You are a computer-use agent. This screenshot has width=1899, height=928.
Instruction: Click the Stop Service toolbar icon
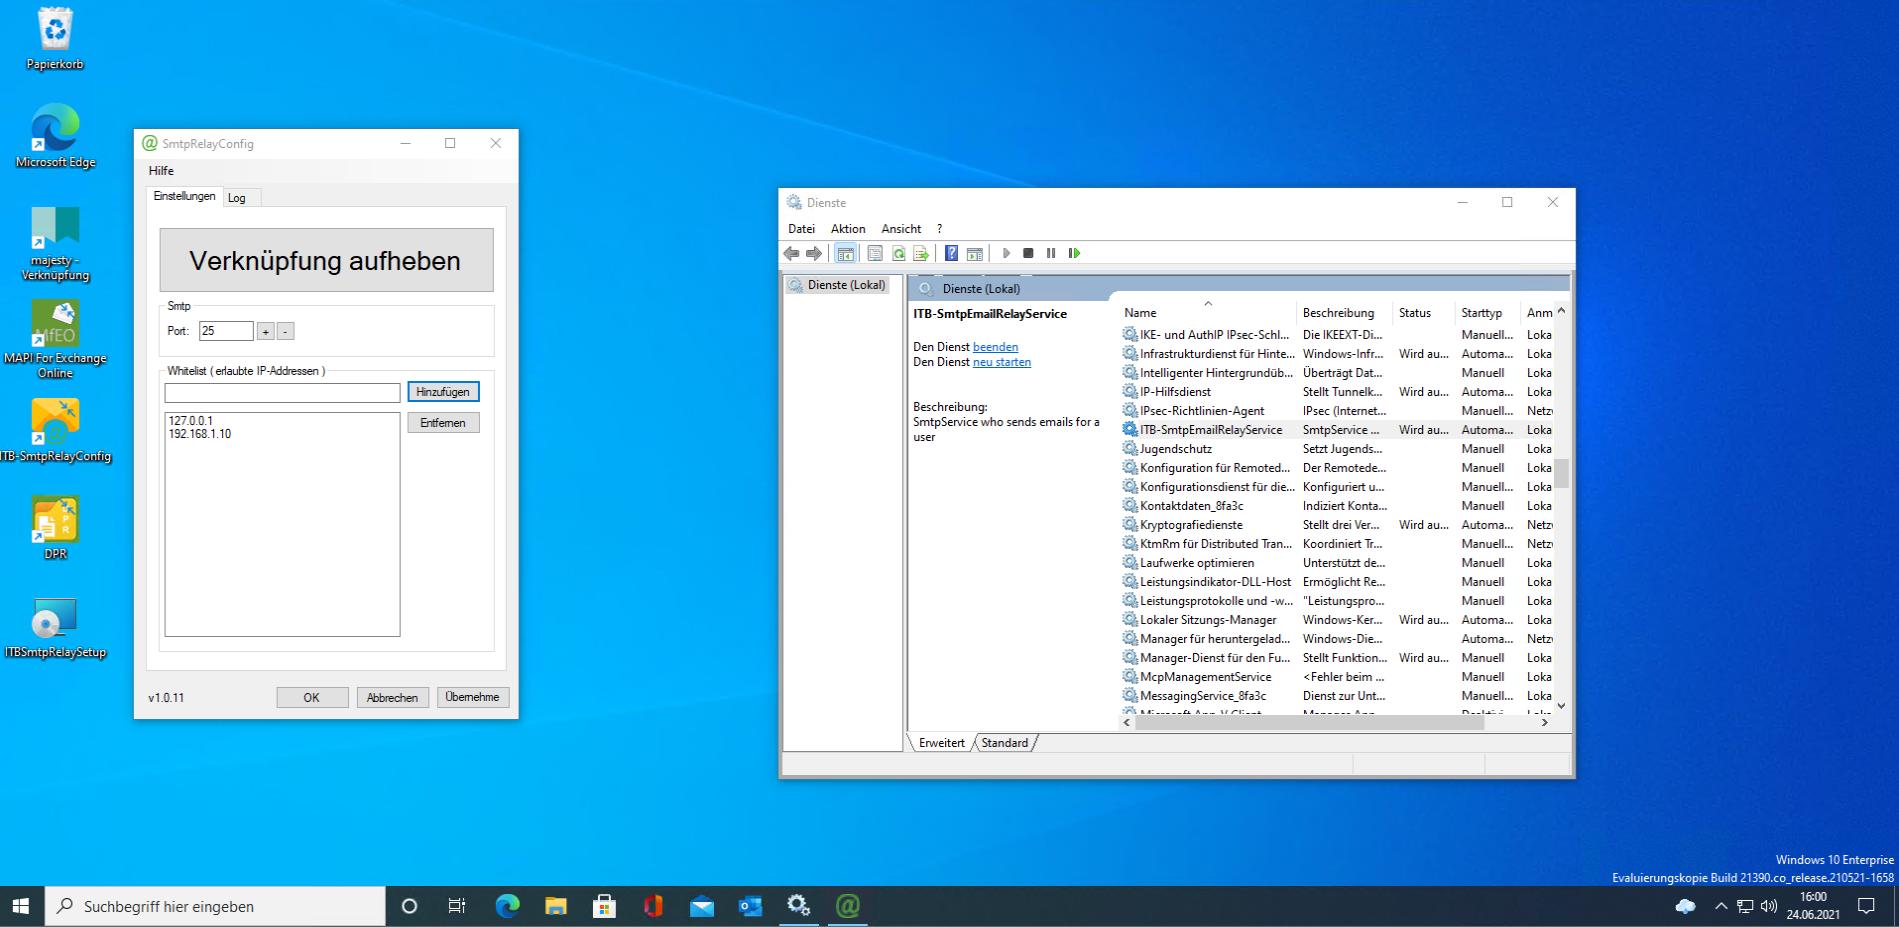[x=1028, y=254]
